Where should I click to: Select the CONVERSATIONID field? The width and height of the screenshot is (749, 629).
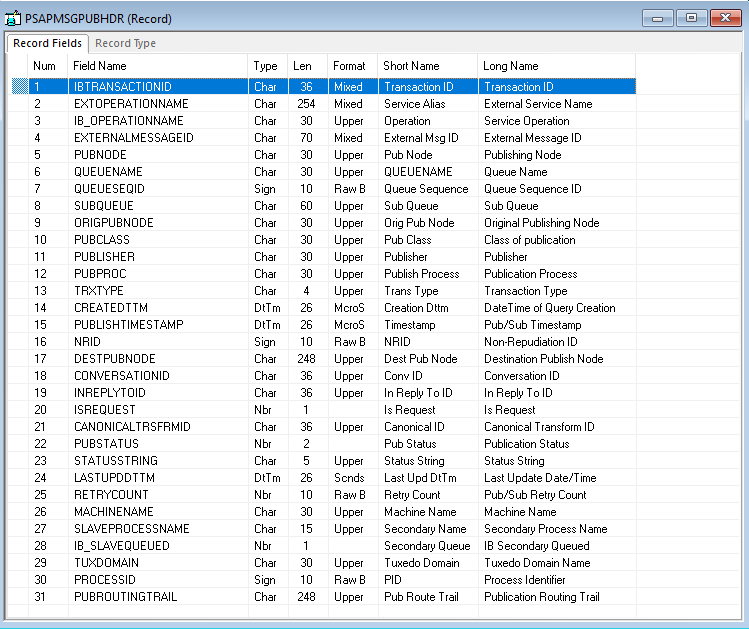(x=121, y=376)
